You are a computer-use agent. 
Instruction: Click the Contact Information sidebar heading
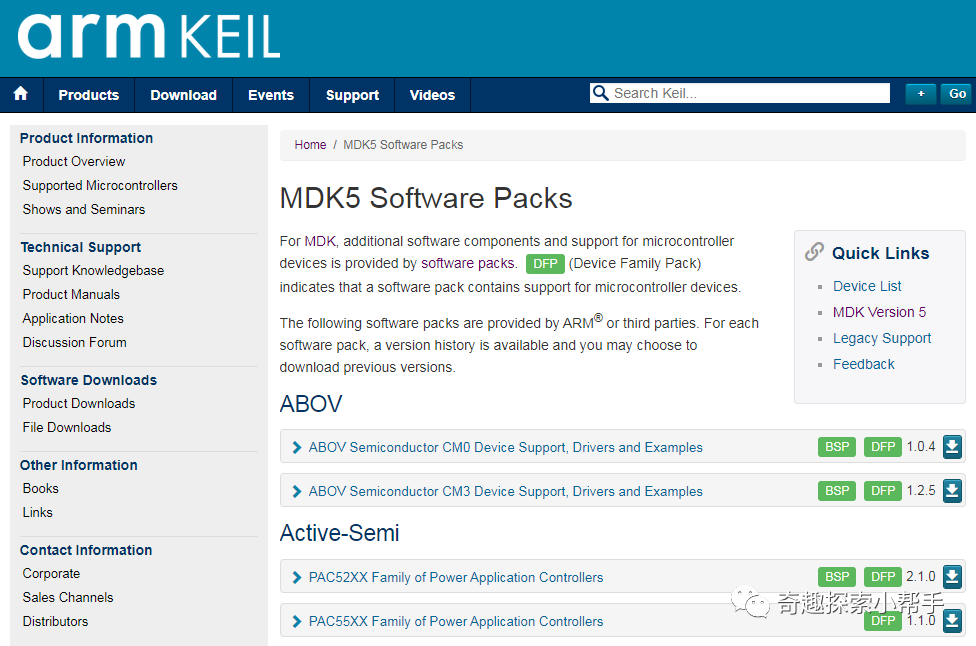pos(86,550)
